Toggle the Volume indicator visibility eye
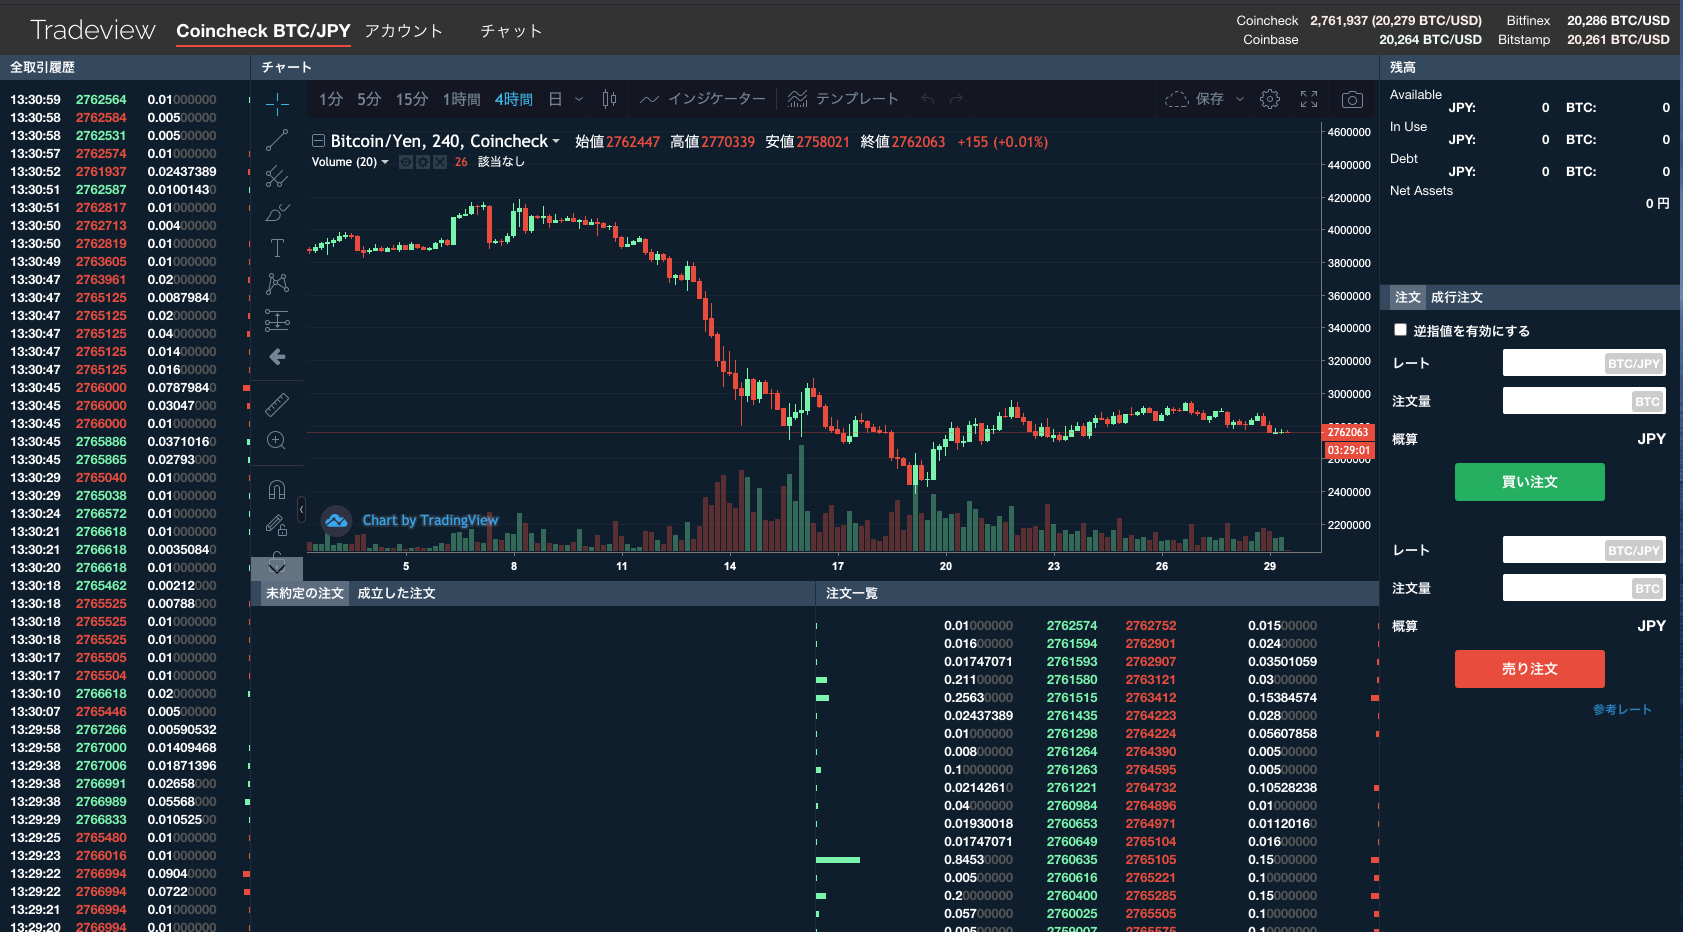This screenshot has width=1683, height=932. (406, 162)
